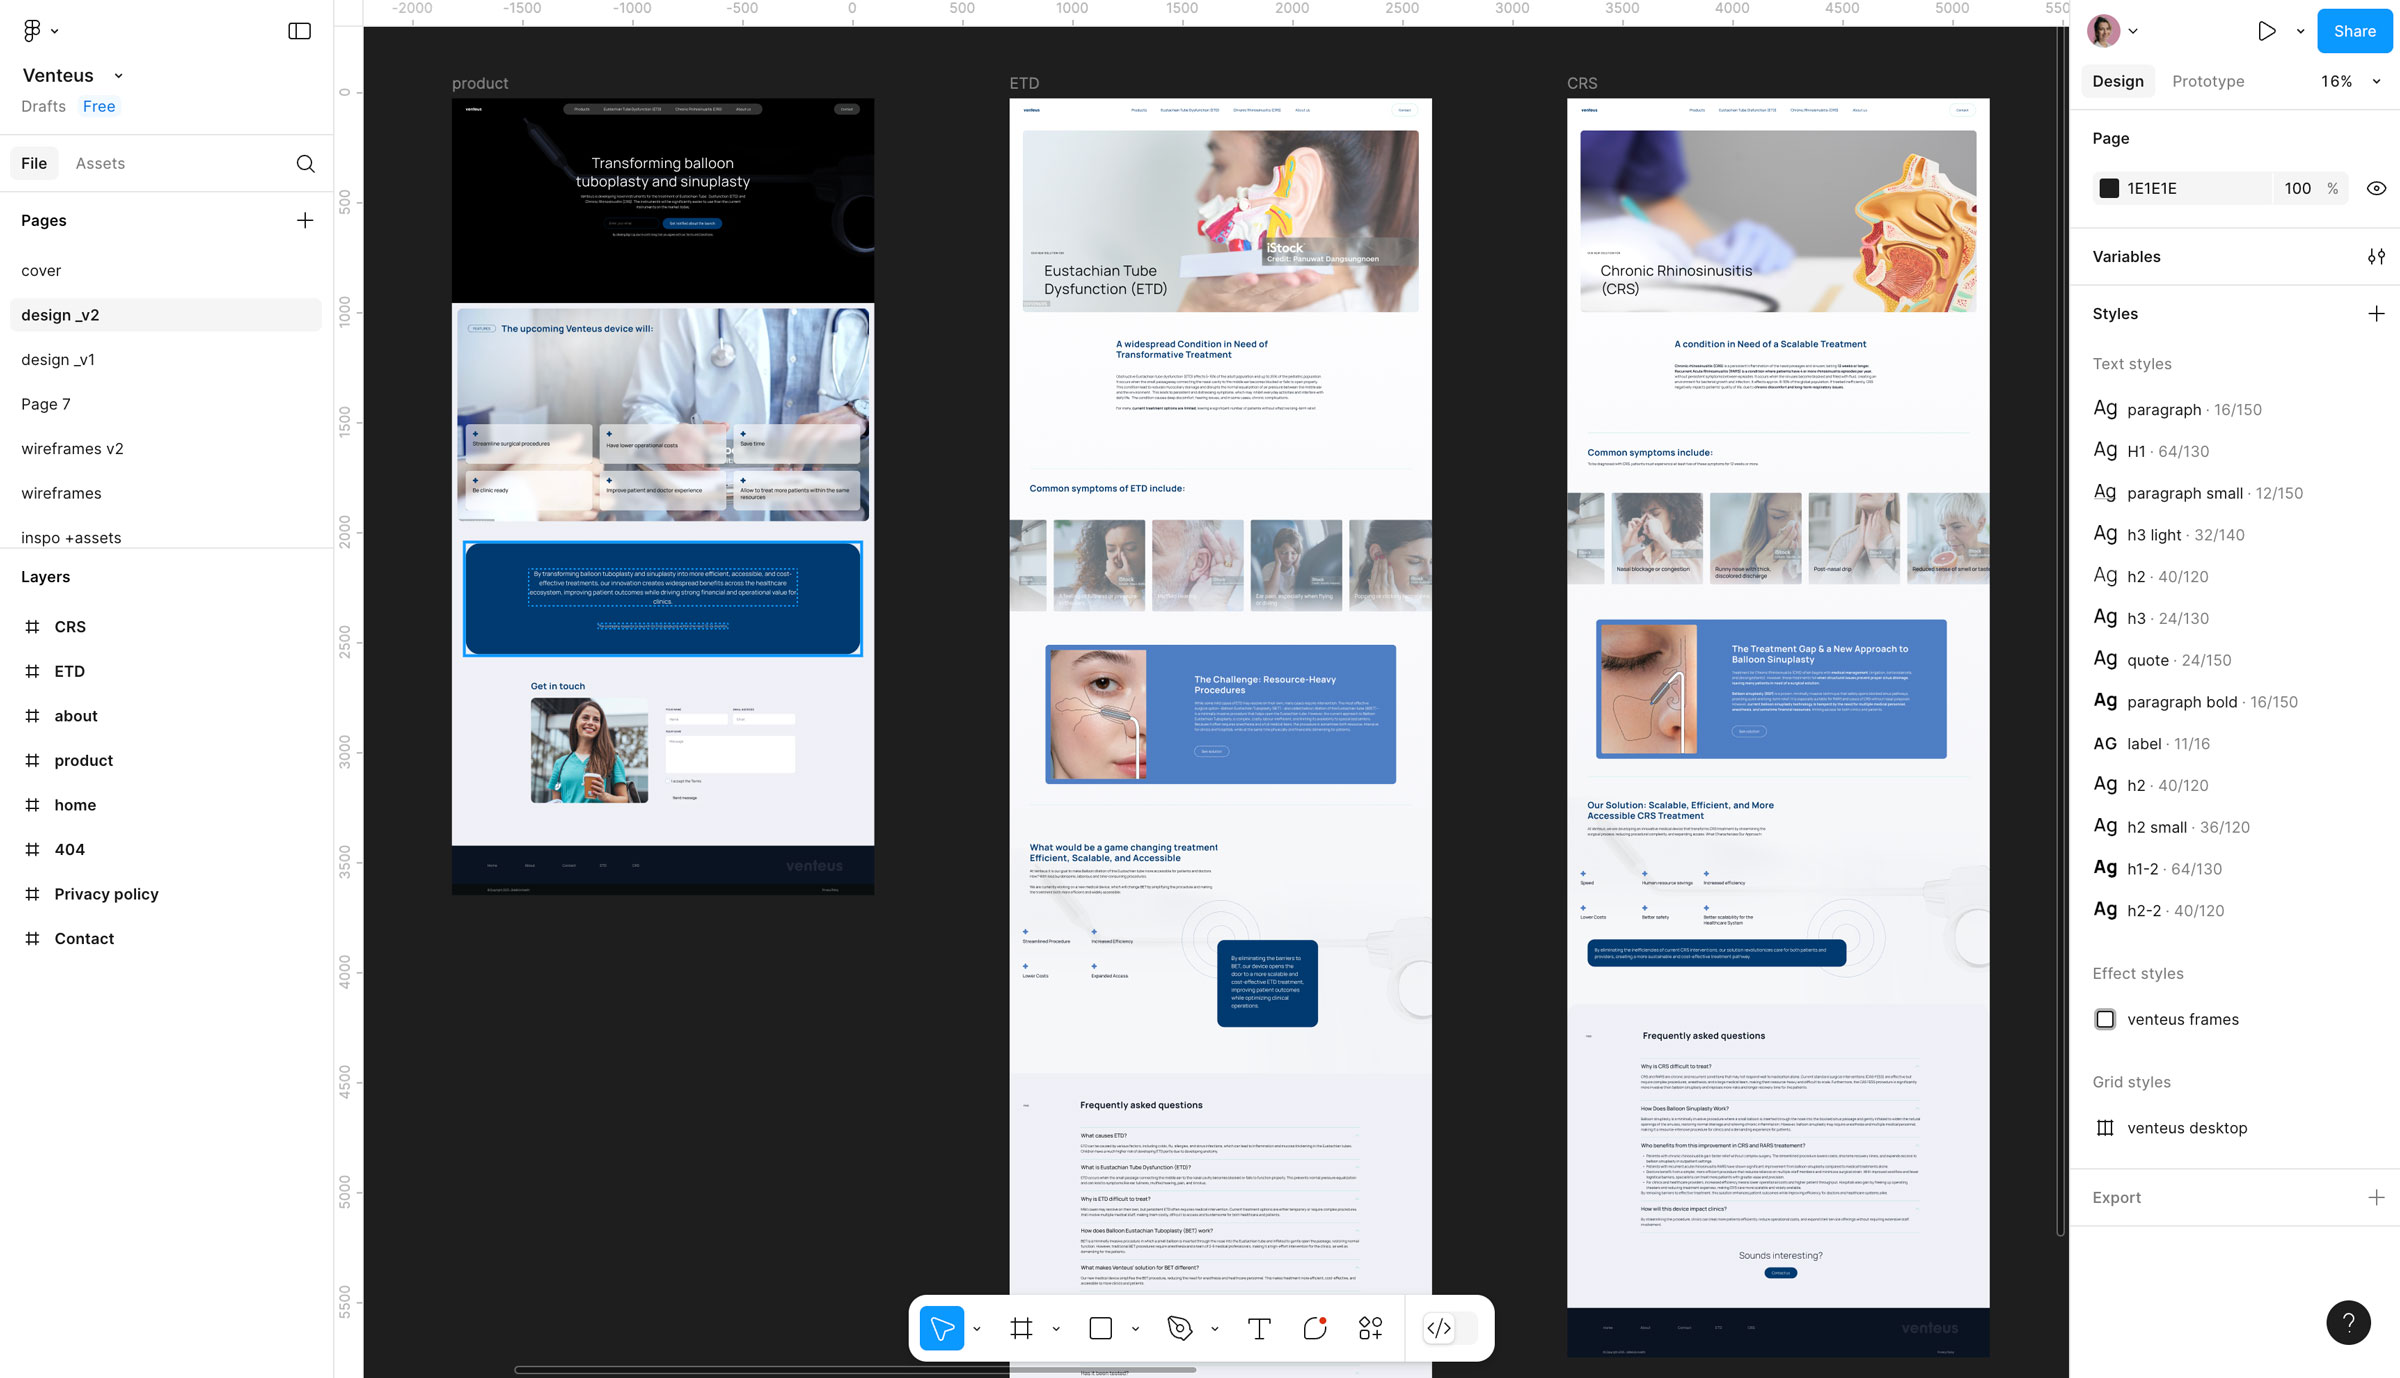Open the user avatar icon
This screenshot has height=1378, width=2400.
tap(2104, 31)
